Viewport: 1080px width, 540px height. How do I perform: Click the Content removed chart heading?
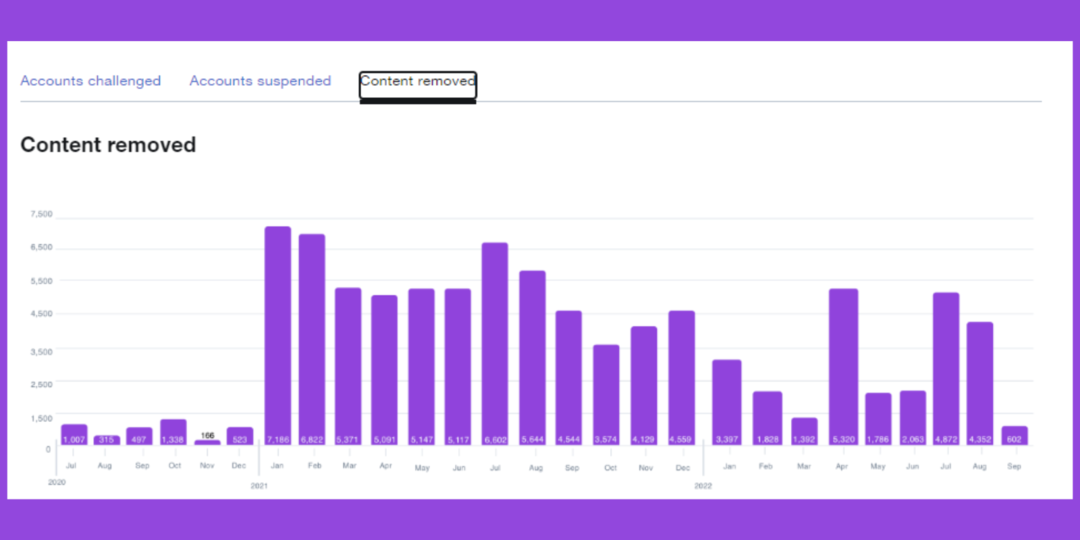click(x=108, y=145)
